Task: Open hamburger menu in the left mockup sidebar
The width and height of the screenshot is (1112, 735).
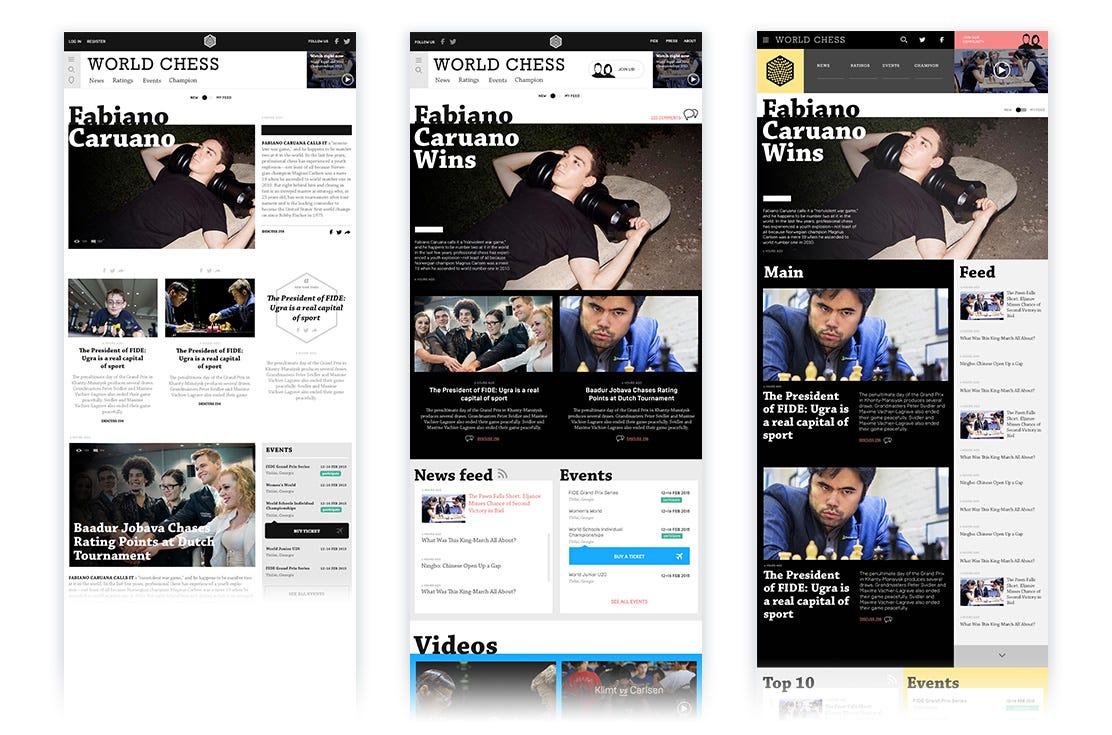Action: [71, 60]
